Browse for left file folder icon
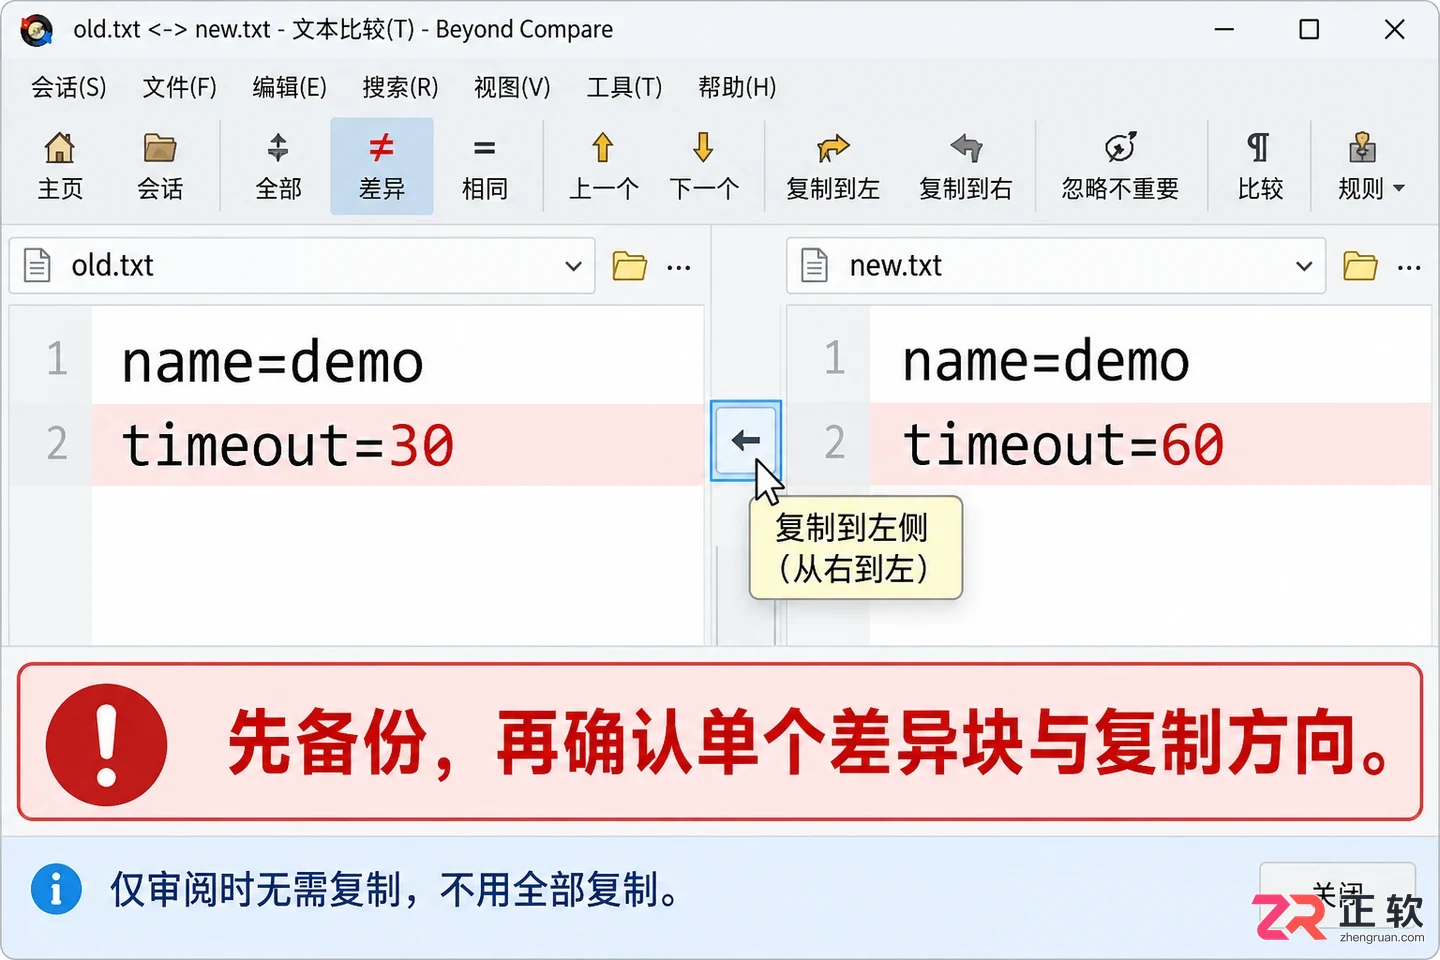The width and height of the screenshot is (1440, 960). 629,266
